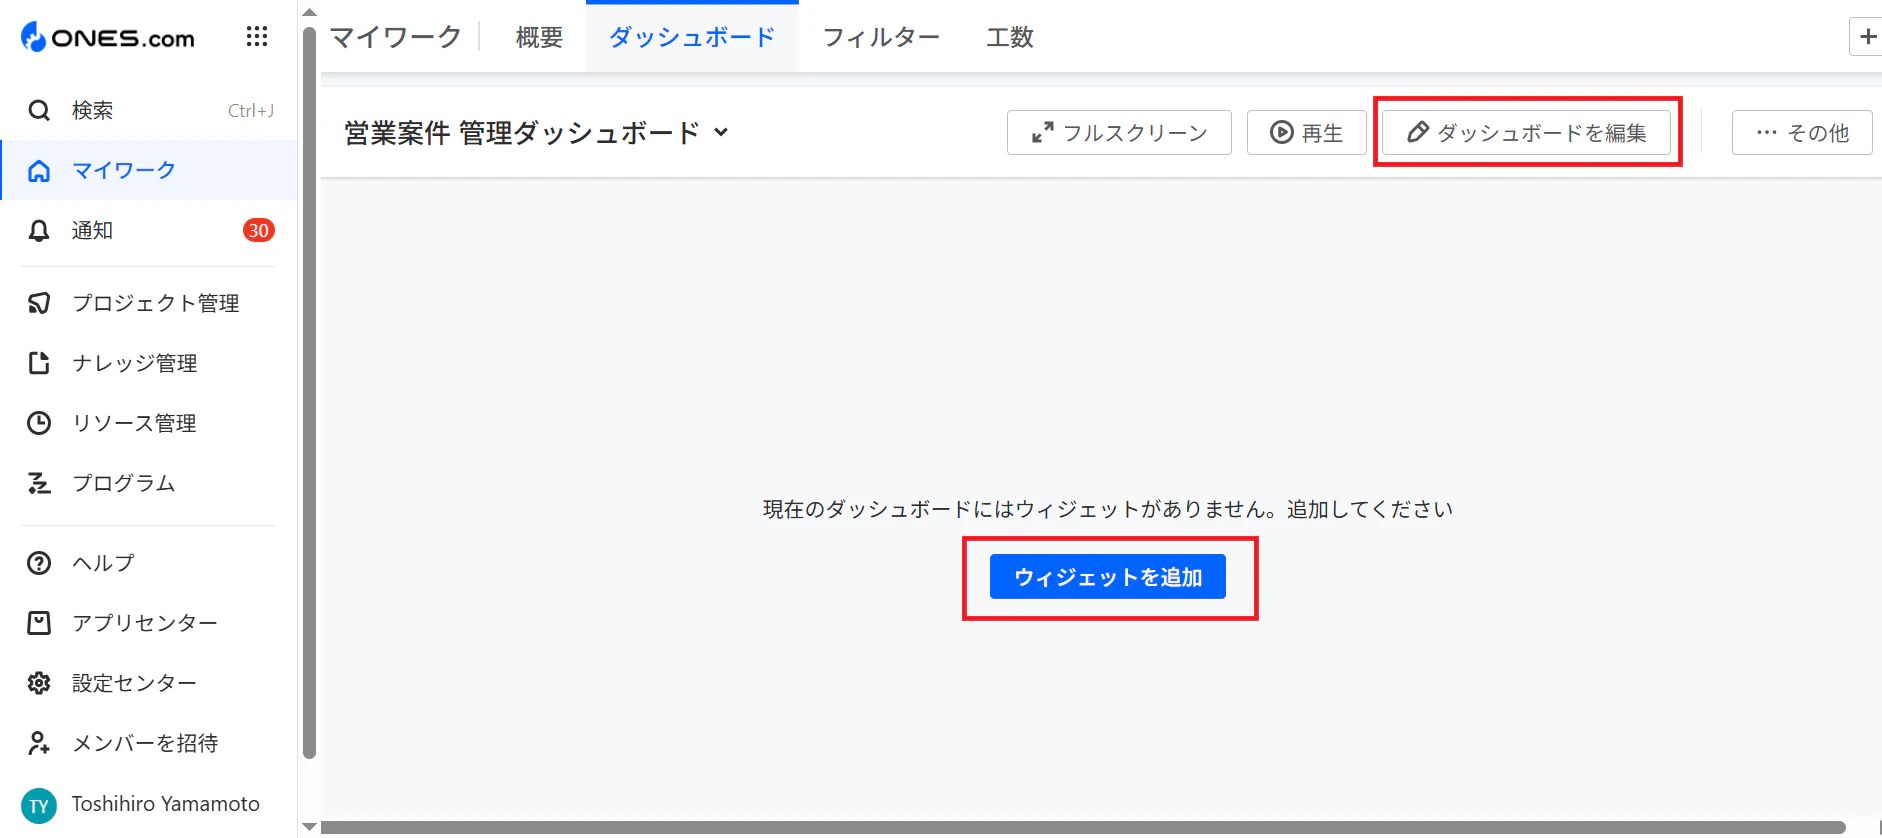This screenshot has height=838, width=1882.
Task: Click the sidebar scrollbar down arrow
Action: click(309, 827)
